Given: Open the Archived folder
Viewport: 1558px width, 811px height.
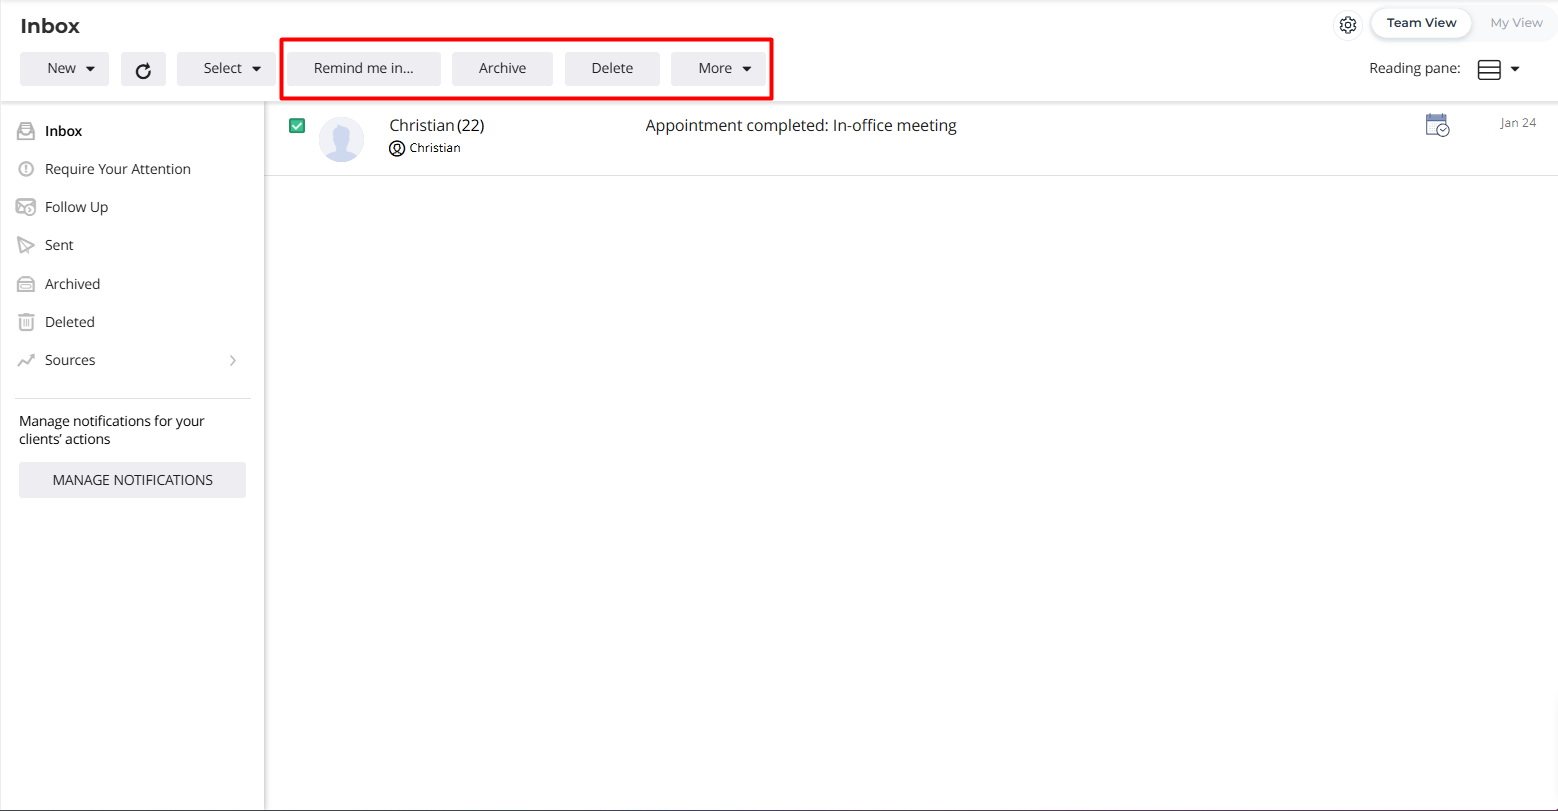Looking at the screenshot, I should tap(72, 284).
